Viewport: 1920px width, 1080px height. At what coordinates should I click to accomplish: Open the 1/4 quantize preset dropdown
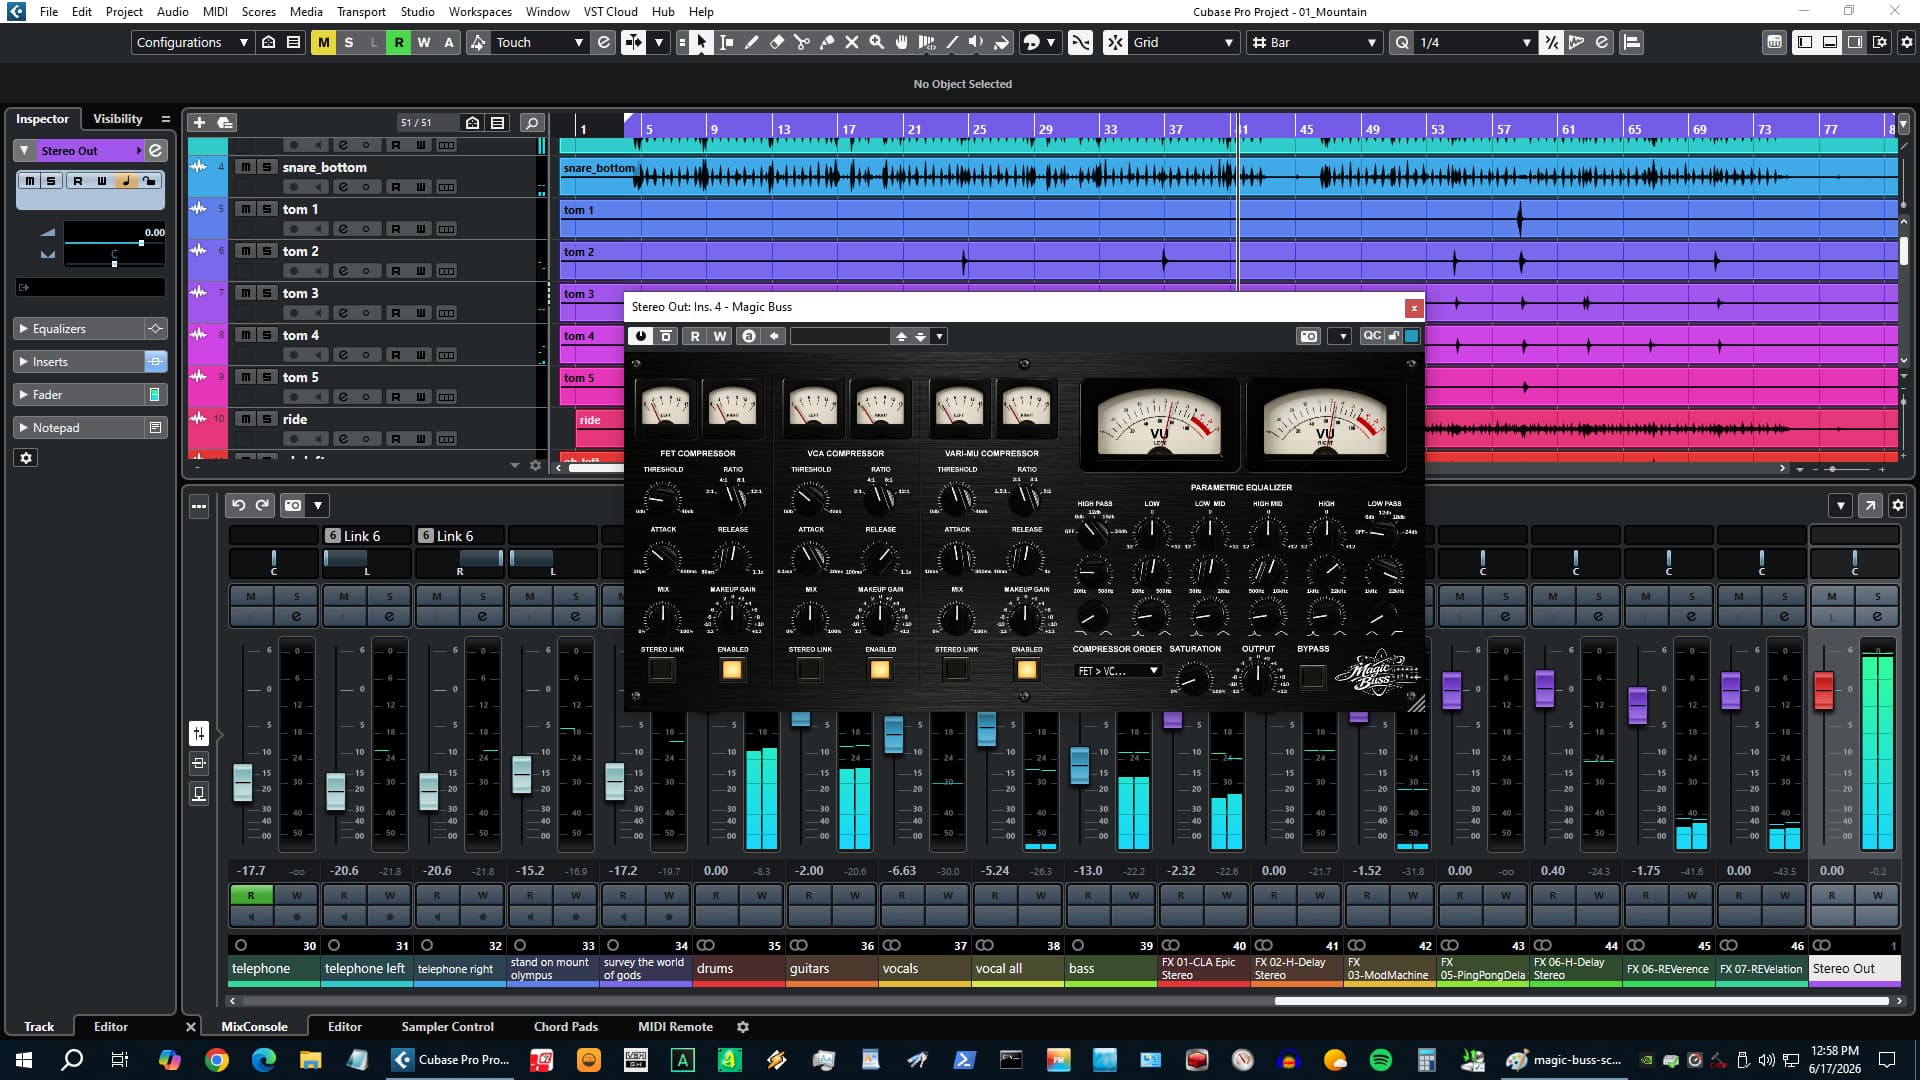click(1475, 42)
